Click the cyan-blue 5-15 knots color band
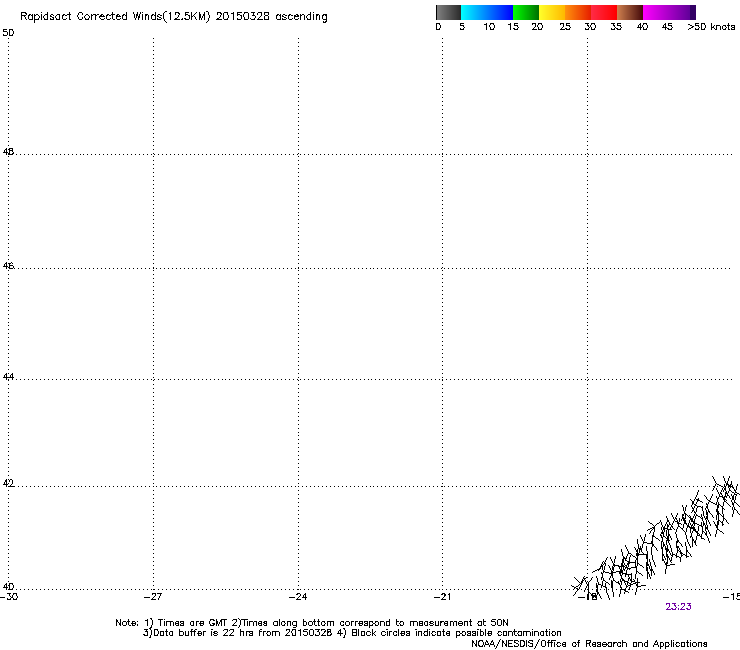This screenshot has height=650, width=740. point(487,12)
